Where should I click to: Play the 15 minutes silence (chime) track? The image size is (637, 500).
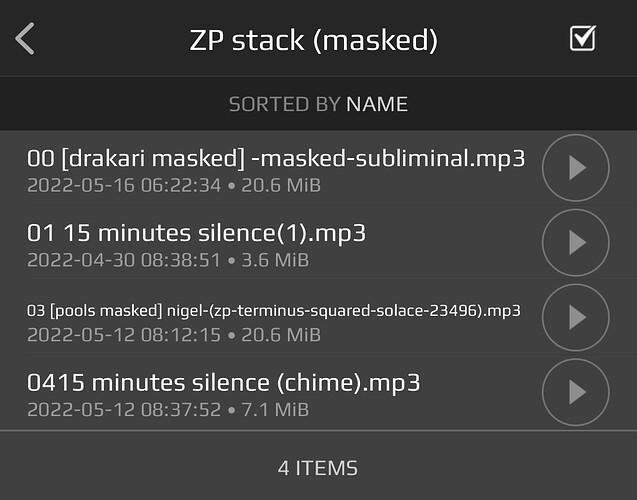click(x=576, y=392)
